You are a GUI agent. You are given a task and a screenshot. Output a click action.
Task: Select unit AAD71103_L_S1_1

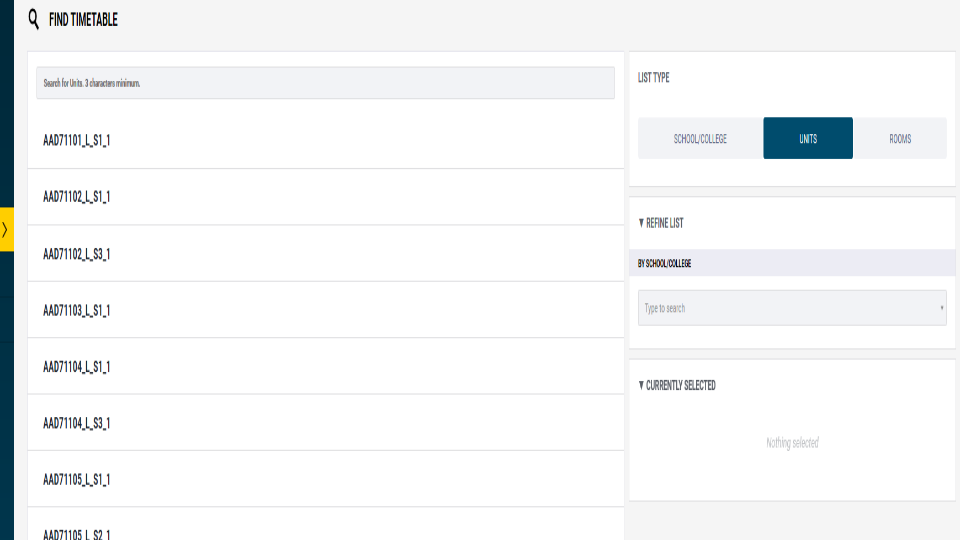point(326,310)
